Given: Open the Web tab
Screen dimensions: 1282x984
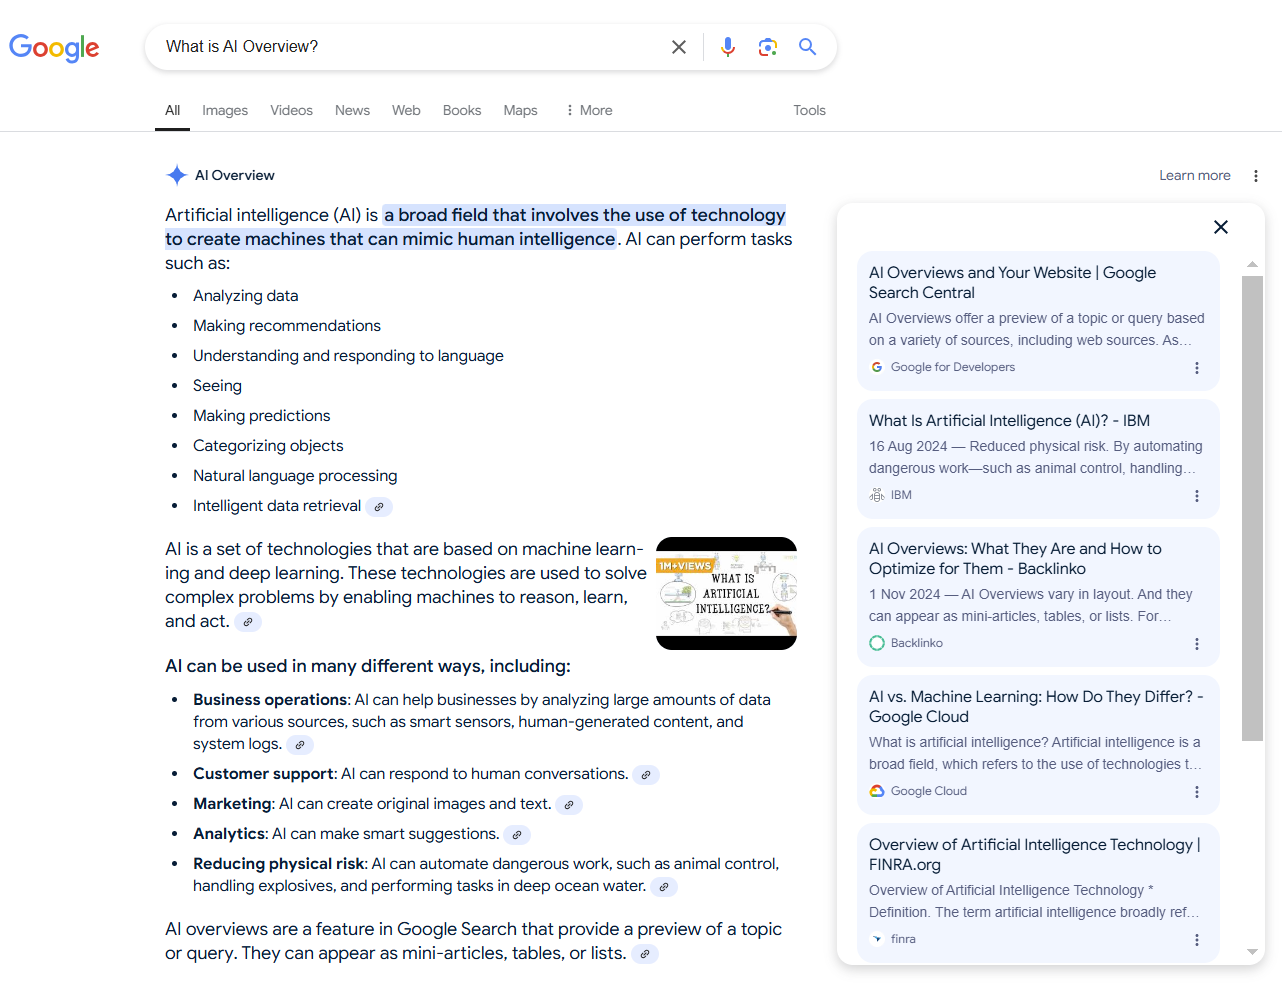Looking at the screenshot, I should click(x=406, y=110).
